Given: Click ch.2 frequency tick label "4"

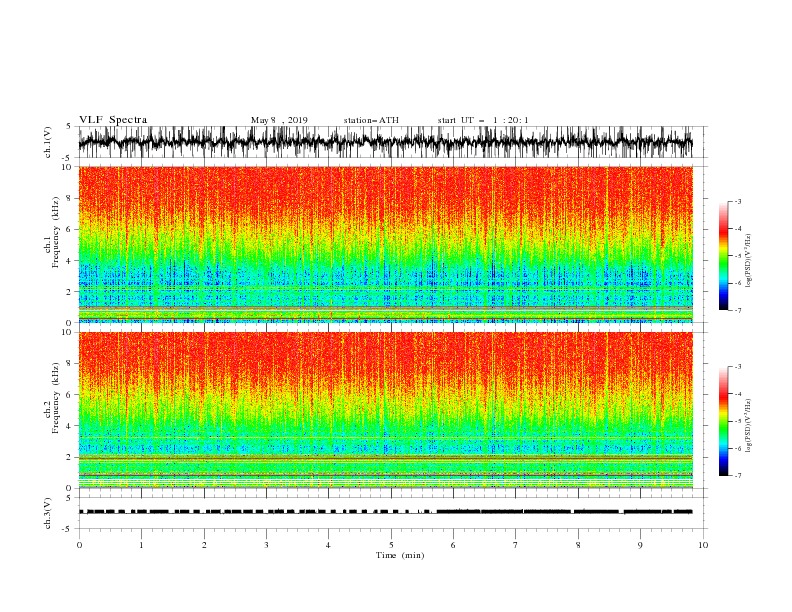Looking at the screenshot, I should point(69,426).
